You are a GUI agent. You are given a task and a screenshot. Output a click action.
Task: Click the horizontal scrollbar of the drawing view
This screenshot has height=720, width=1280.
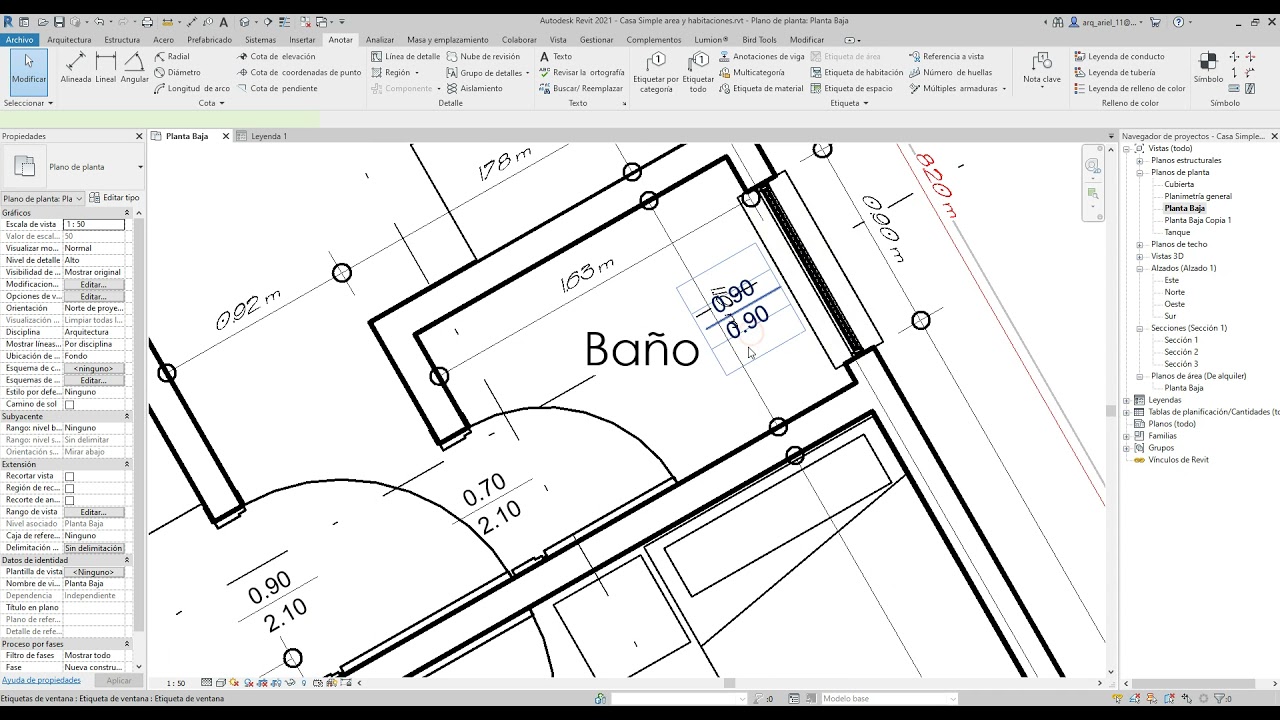point(730,683)
